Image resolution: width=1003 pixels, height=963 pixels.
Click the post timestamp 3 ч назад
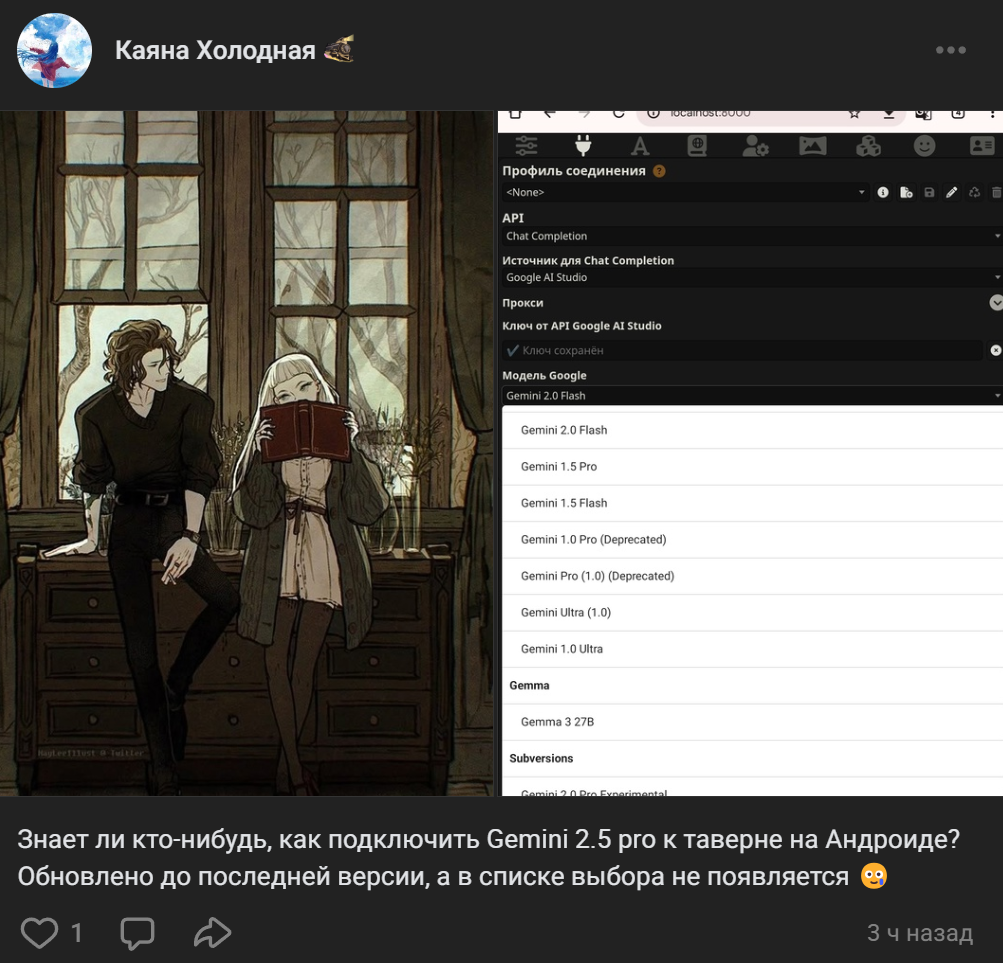[x=920, y=933]
